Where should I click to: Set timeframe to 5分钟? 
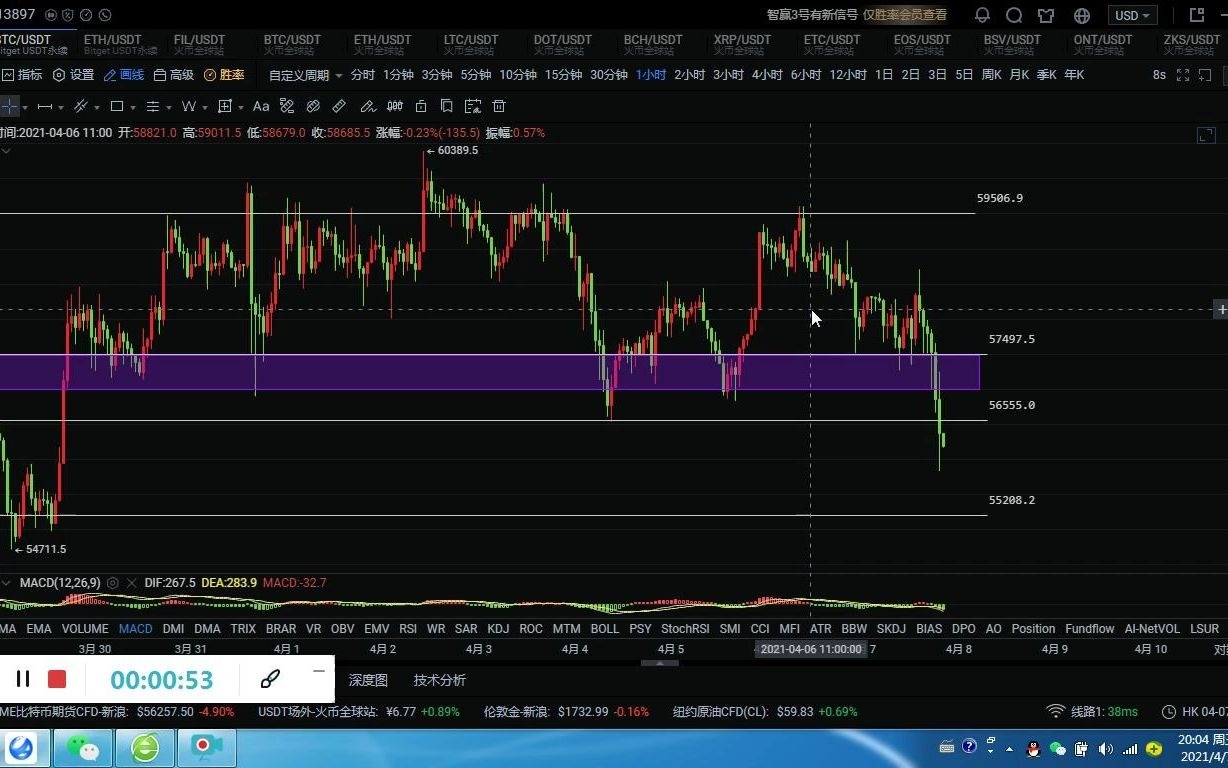pos(476,75)
